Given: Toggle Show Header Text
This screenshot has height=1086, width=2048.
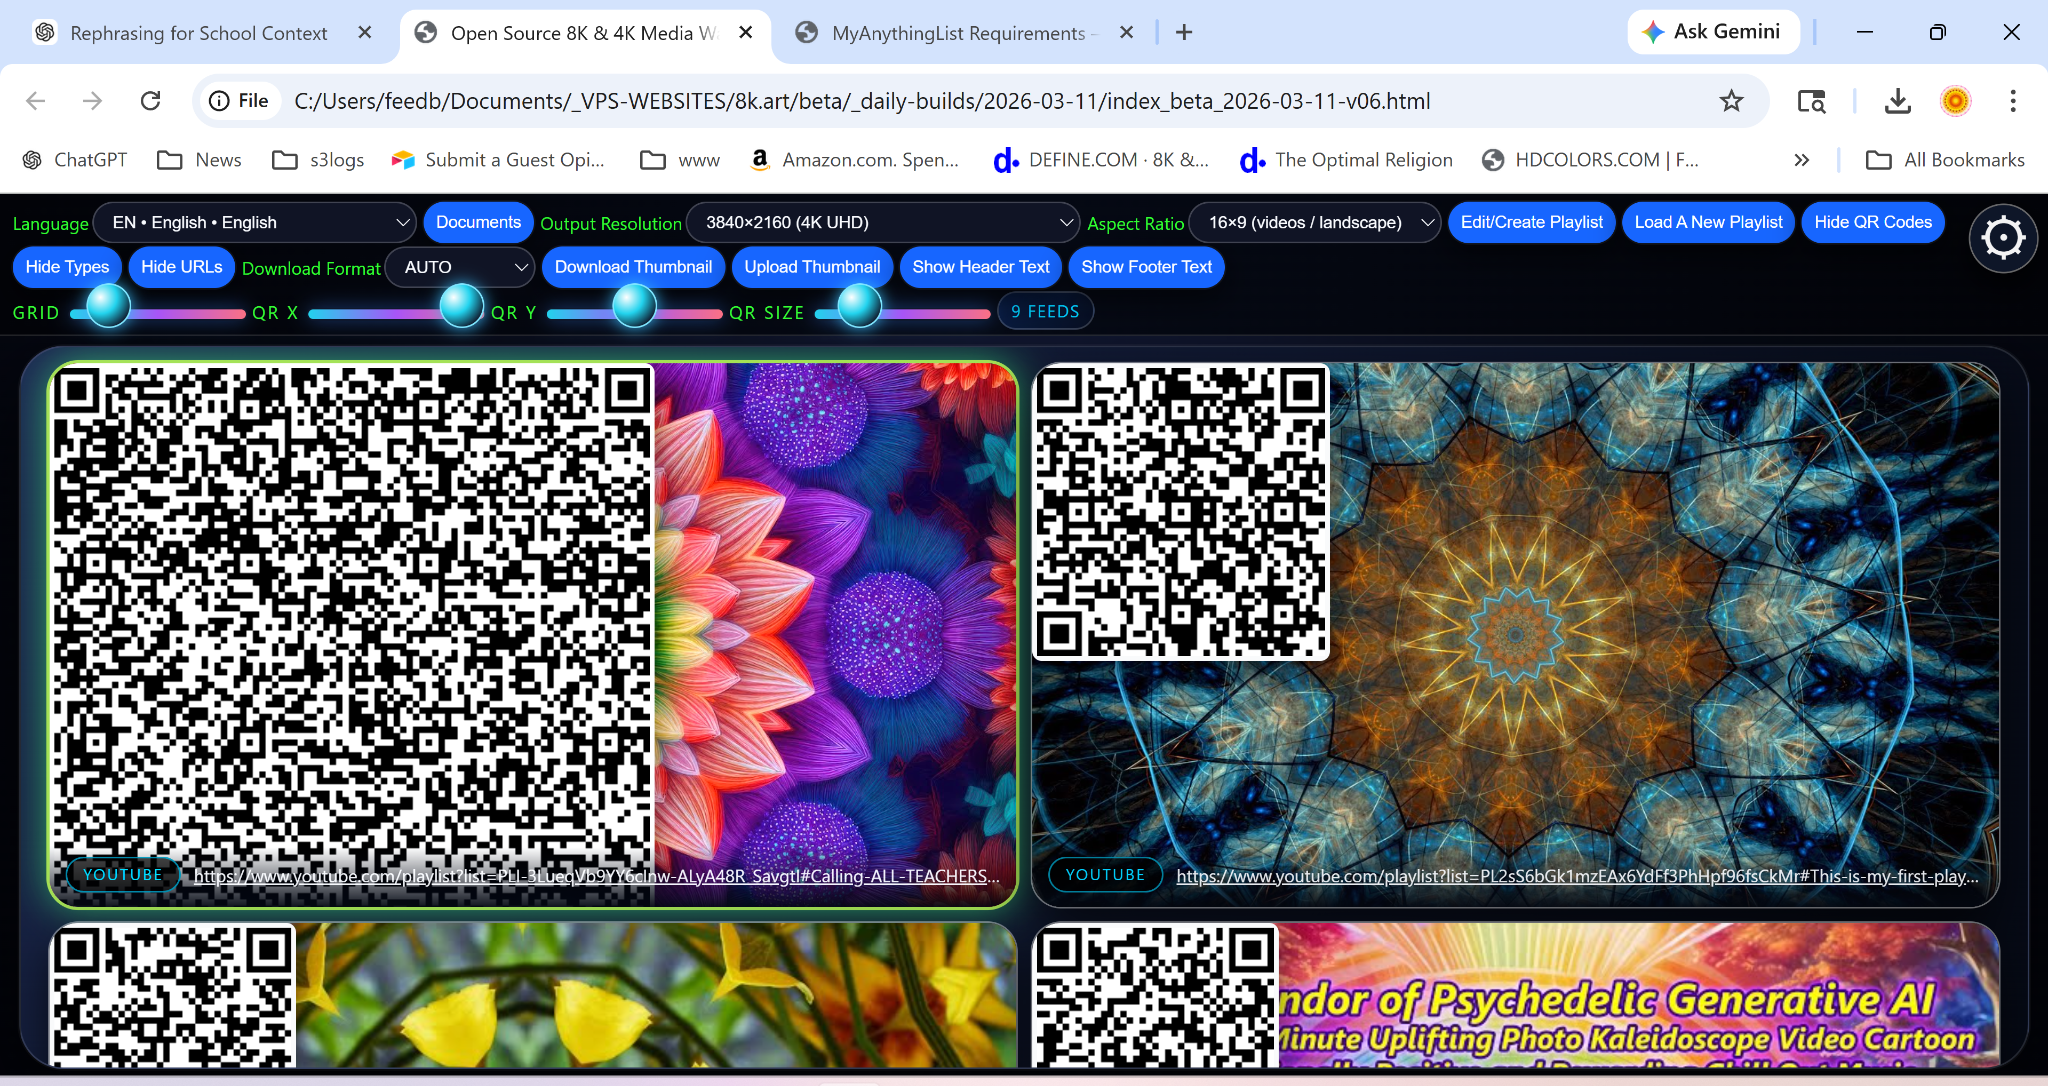Looking at the screenshot, I should click(x=981, y=267).
